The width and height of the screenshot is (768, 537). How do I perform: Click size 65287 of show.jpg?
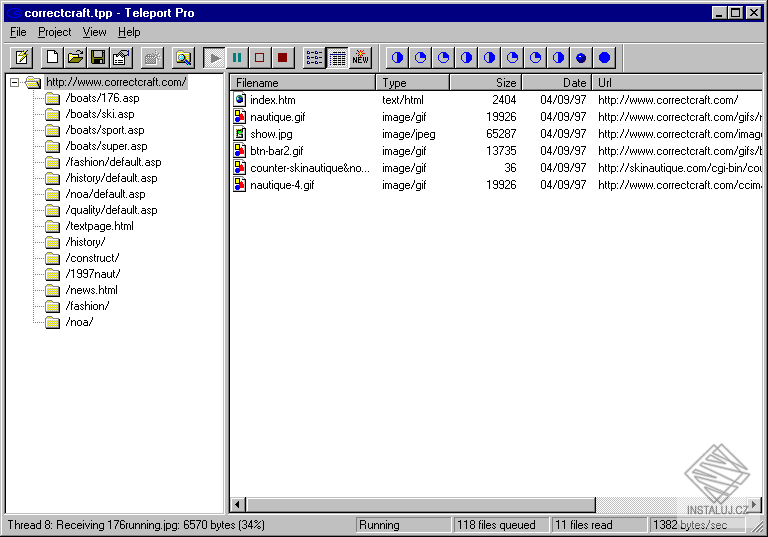(501, 134)
